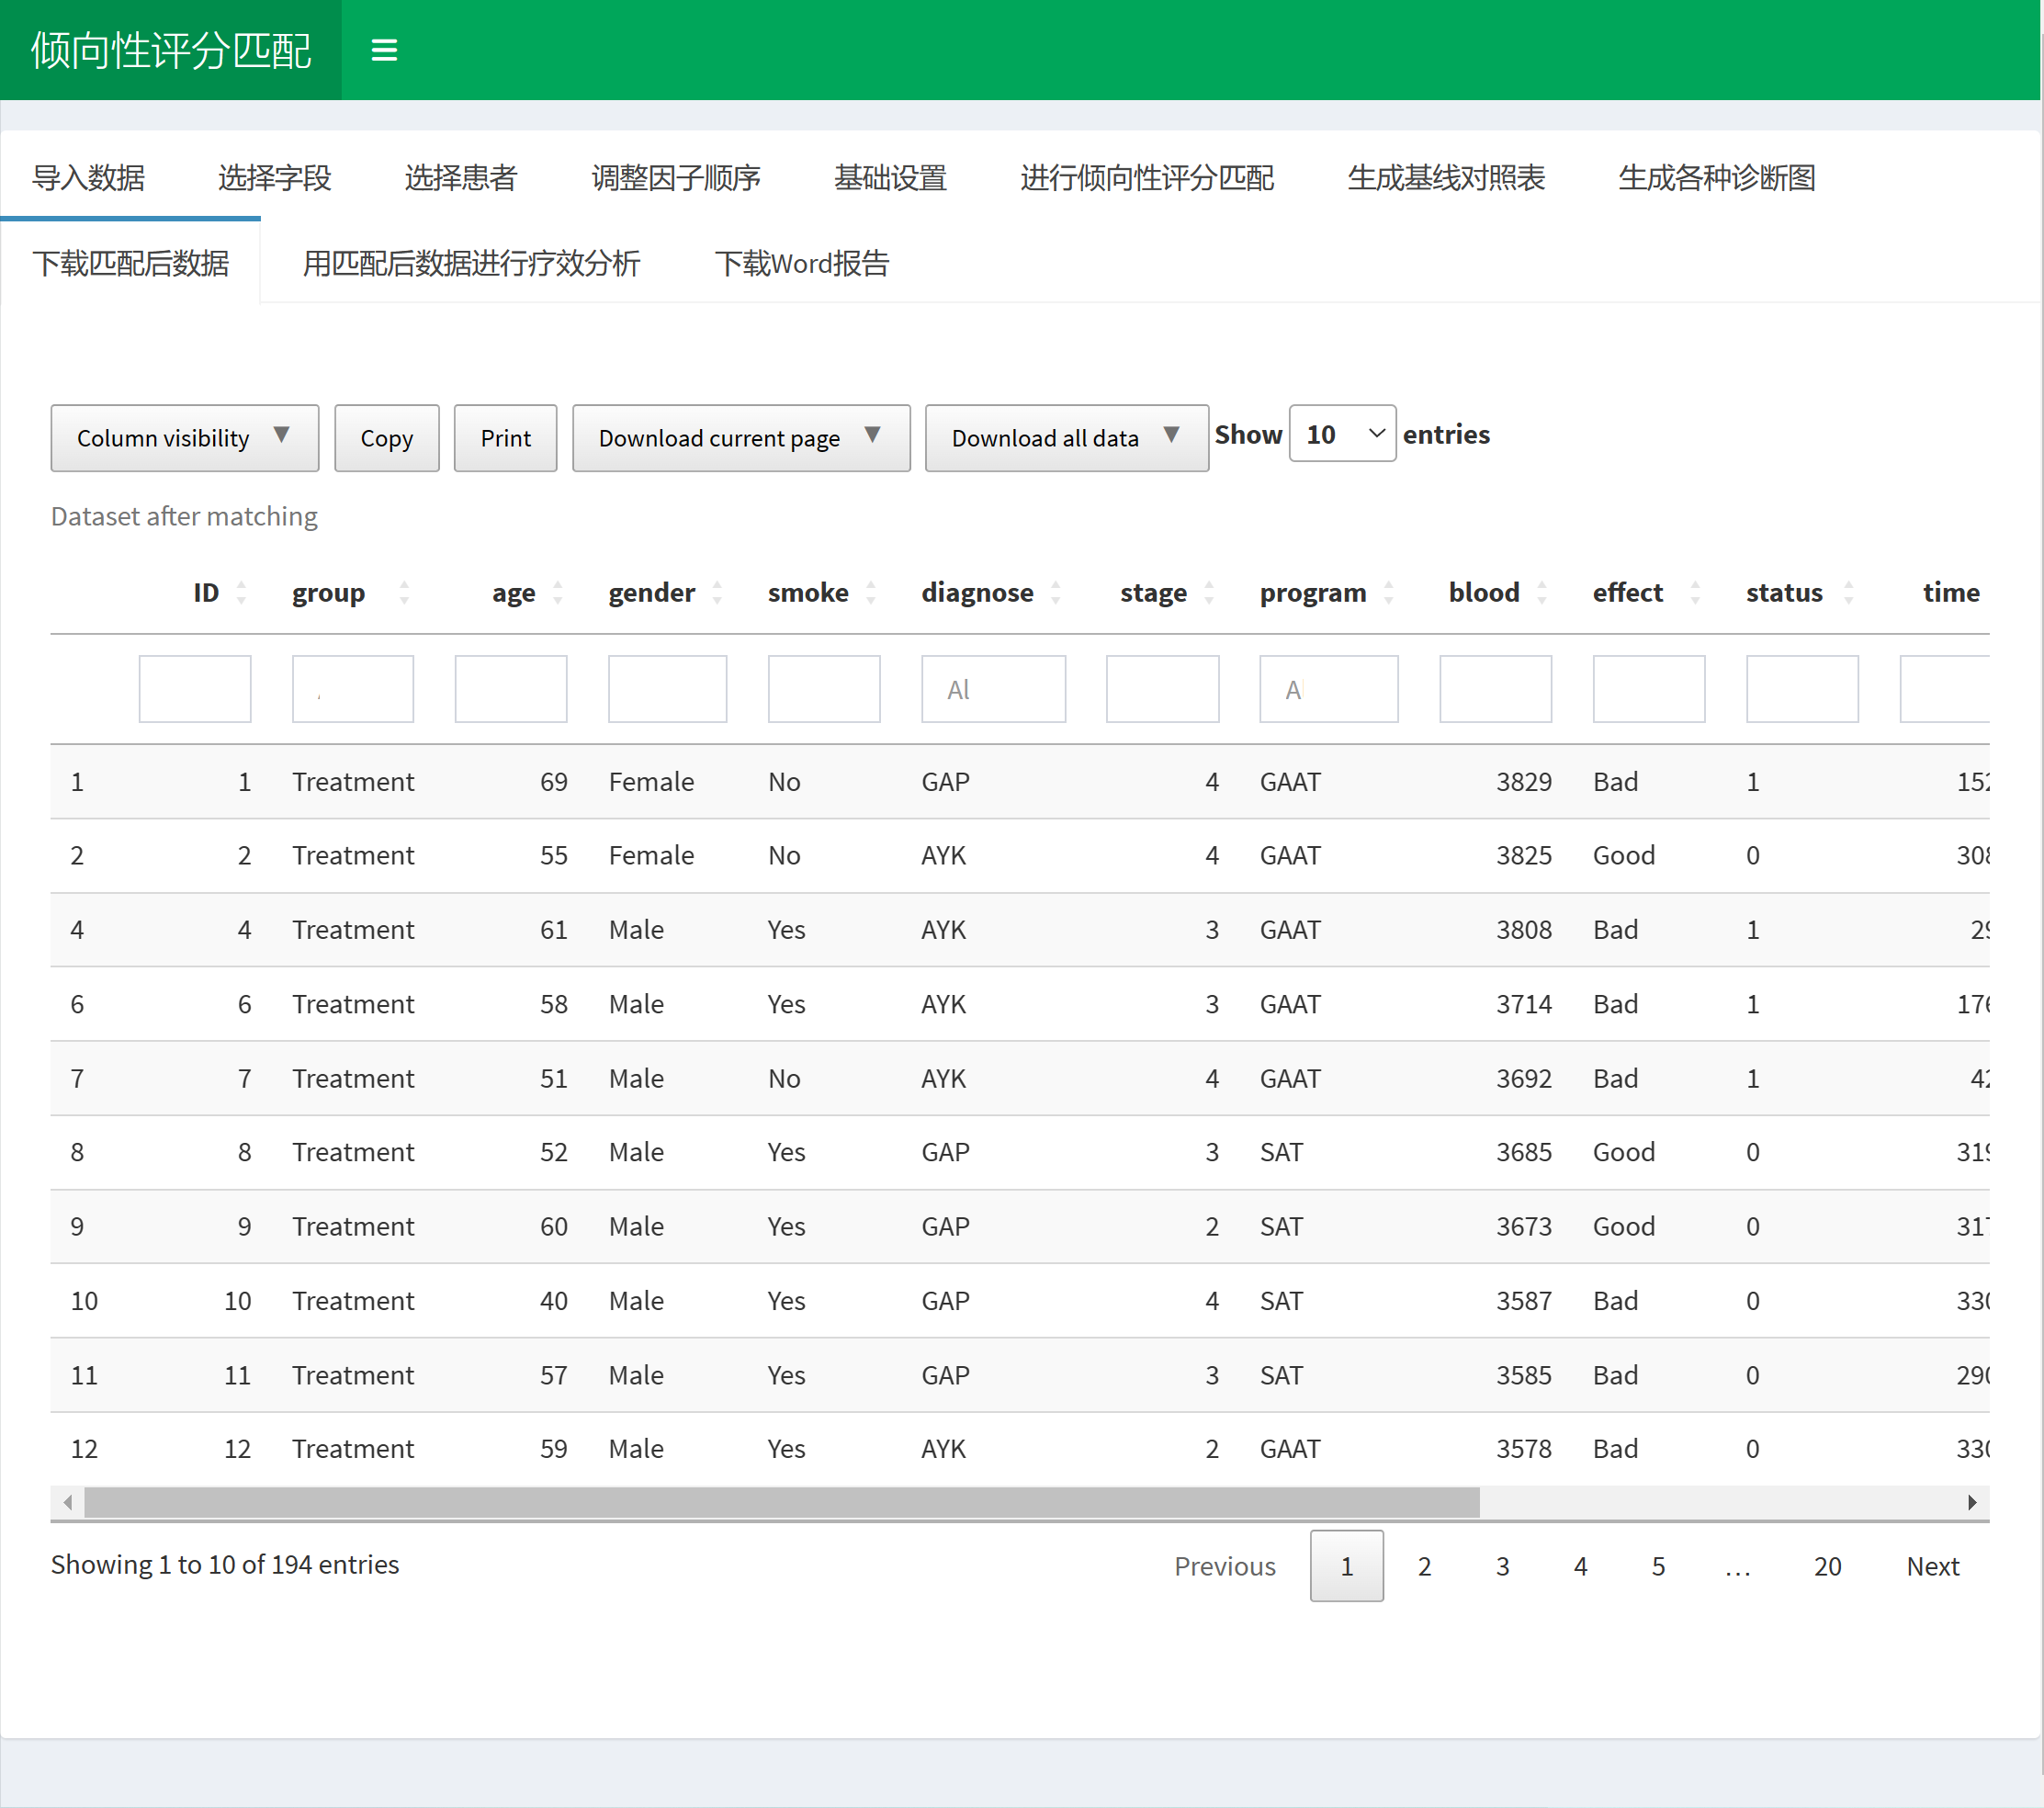The height and width of the screenshot is (1808, 2044).
Task: Expand Download all data options
Action: (1067, 438)
